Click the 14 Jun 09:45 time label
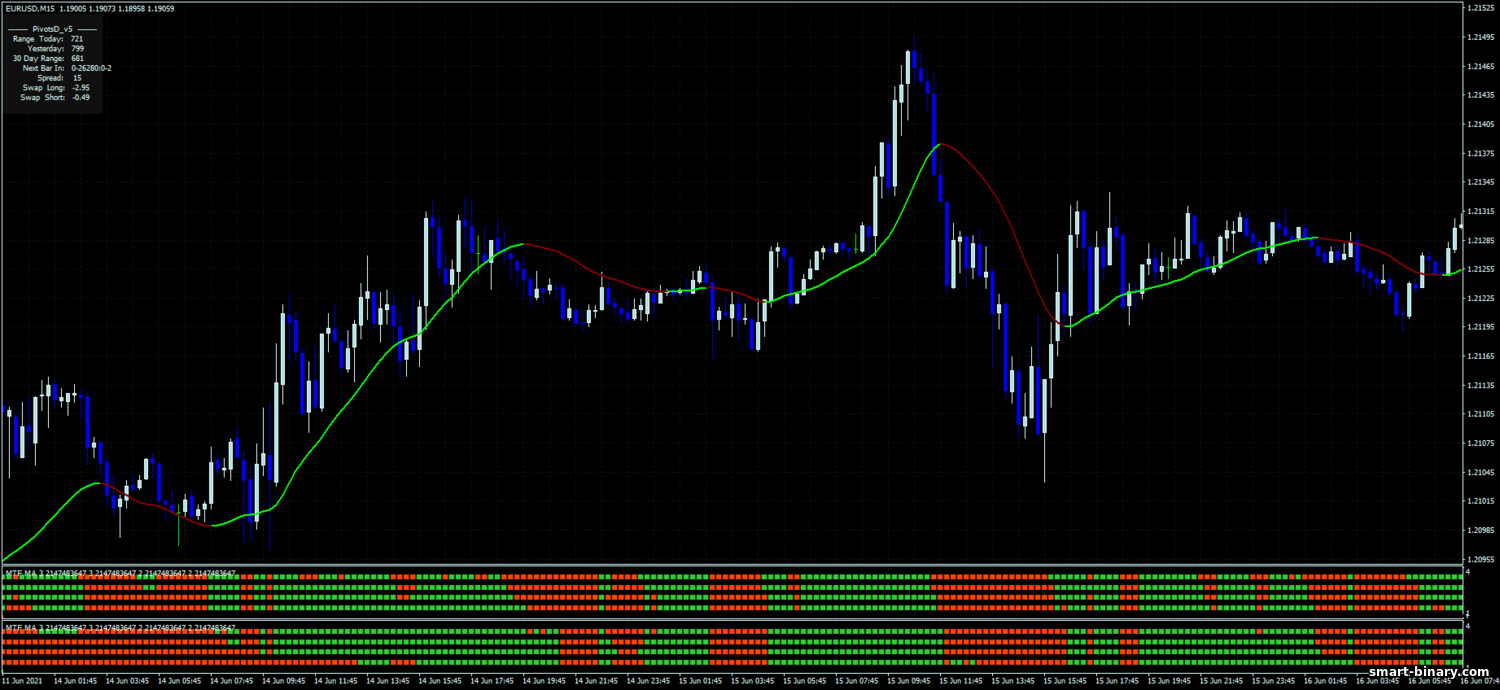Image resolution: width=1500 pixels, height=690 pixels. coord(283,681)
